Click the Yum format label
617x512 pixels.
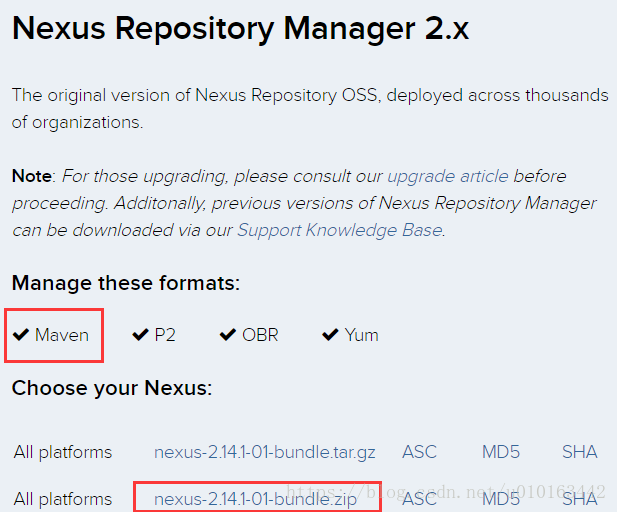pos(361,335)
